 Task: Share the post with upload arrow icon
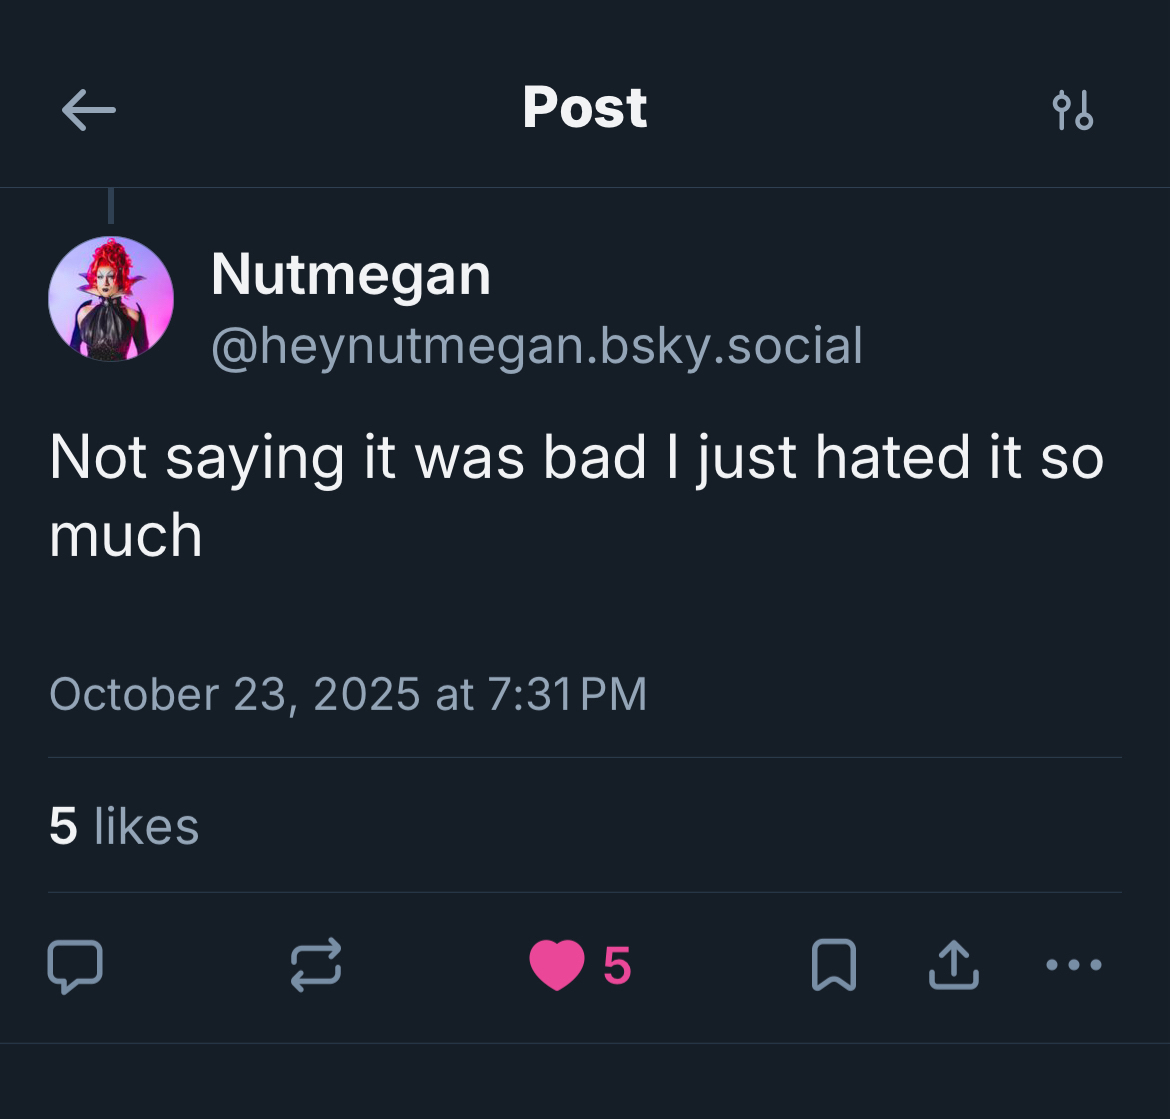tap(953, 966)
